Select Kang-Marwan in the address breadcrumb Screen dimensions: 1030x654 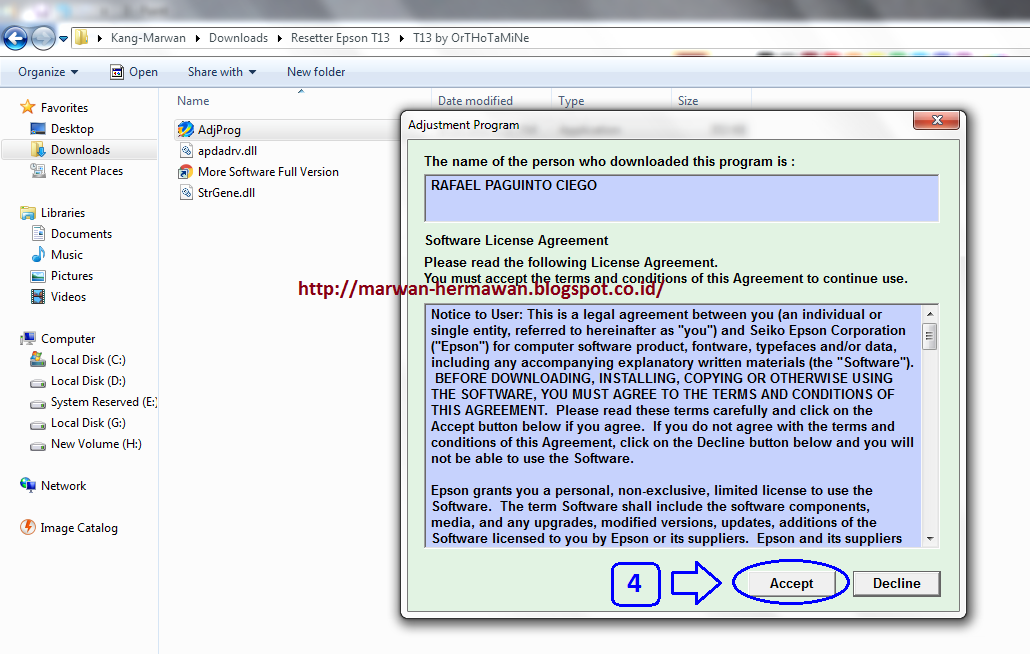pos(148,38)
